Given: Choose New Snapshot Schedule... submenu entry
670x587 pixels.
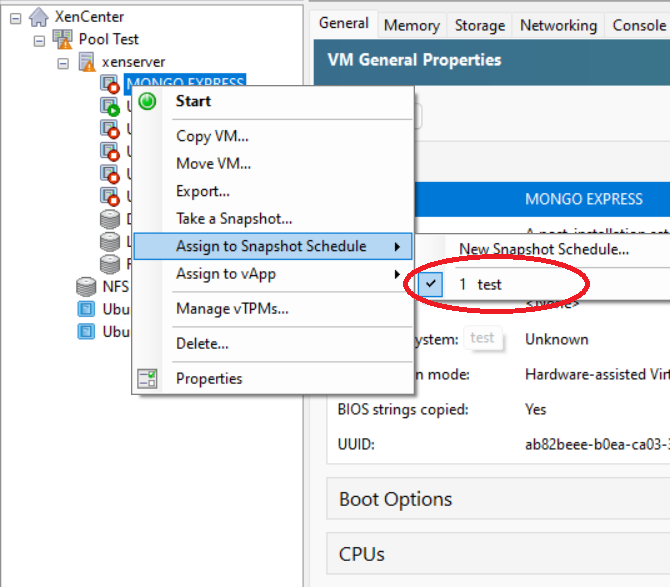Looking at the screenshot, I should [x=544, y=249].
